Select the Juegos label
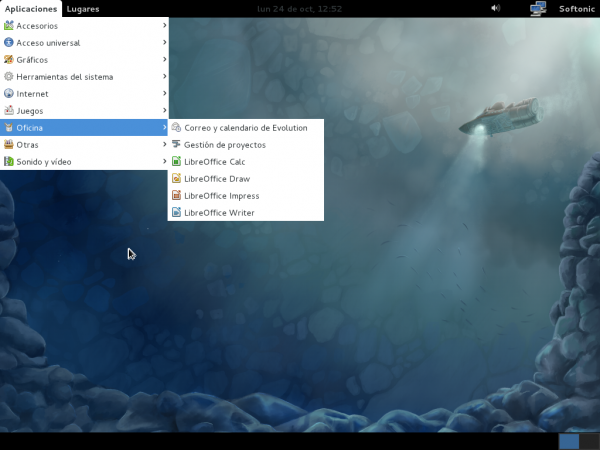The width and height of the screenshot is (600, 450). (30, 111)
